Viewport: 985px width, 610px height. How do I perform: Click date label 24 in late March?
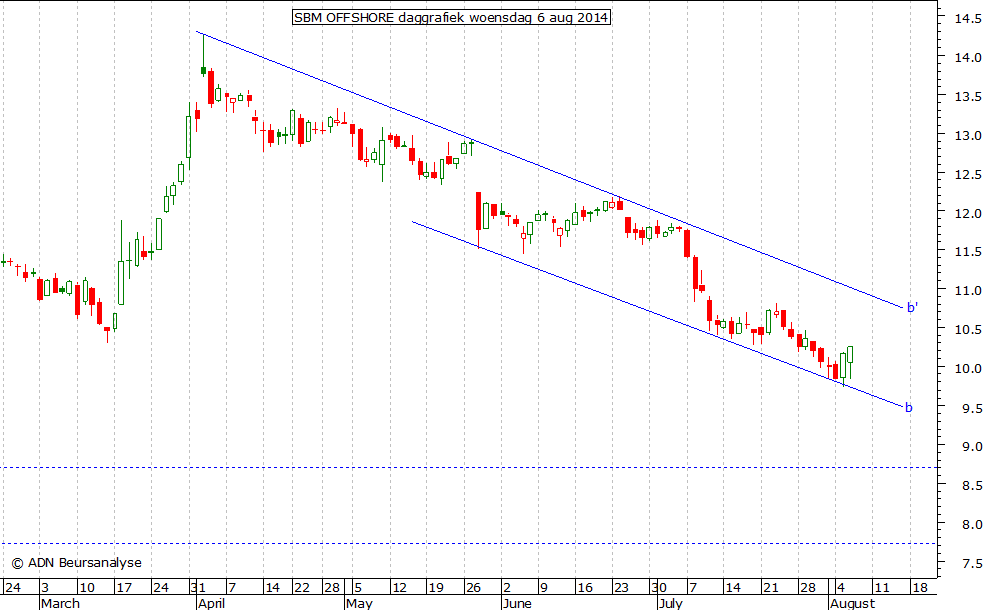coord(161,587)
